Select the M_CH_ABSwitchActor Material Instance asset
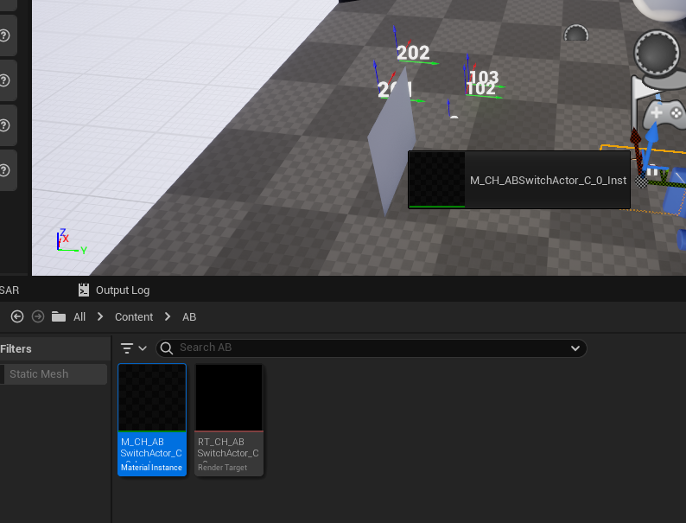Viewport: 686px width, 524px height. pos(152,419)
